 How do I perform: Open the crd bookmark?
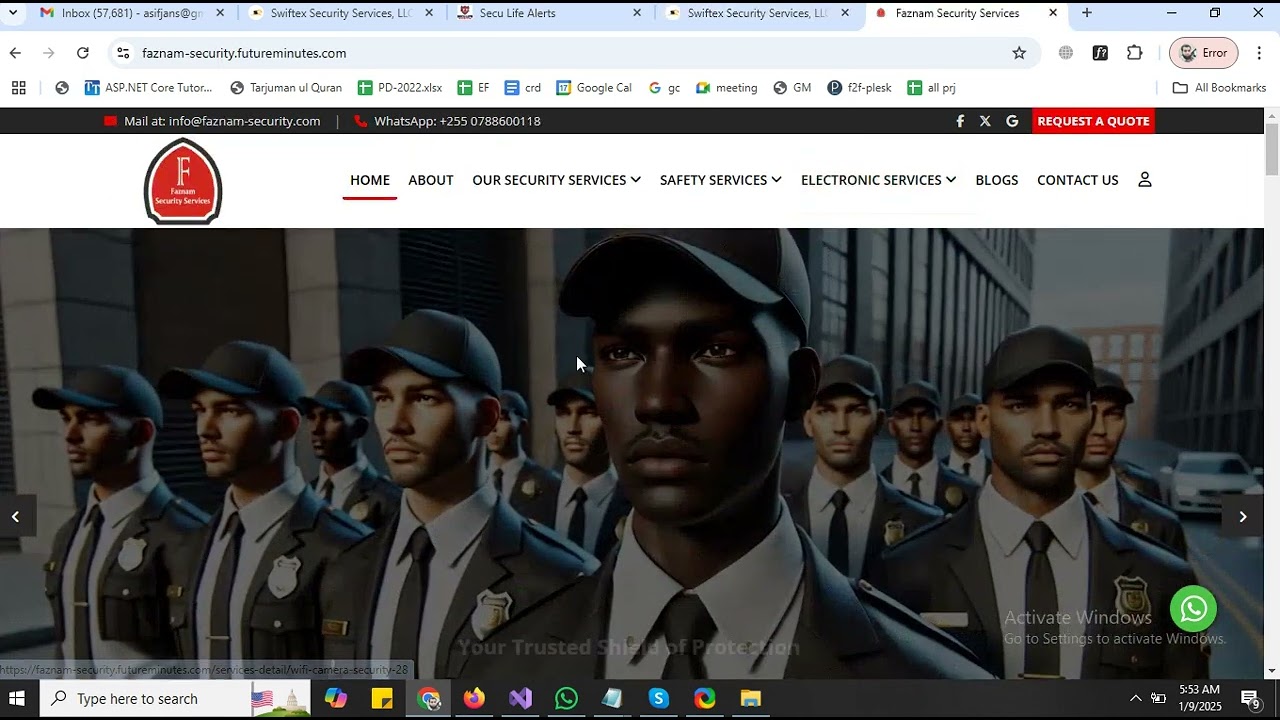click(523, 88)
